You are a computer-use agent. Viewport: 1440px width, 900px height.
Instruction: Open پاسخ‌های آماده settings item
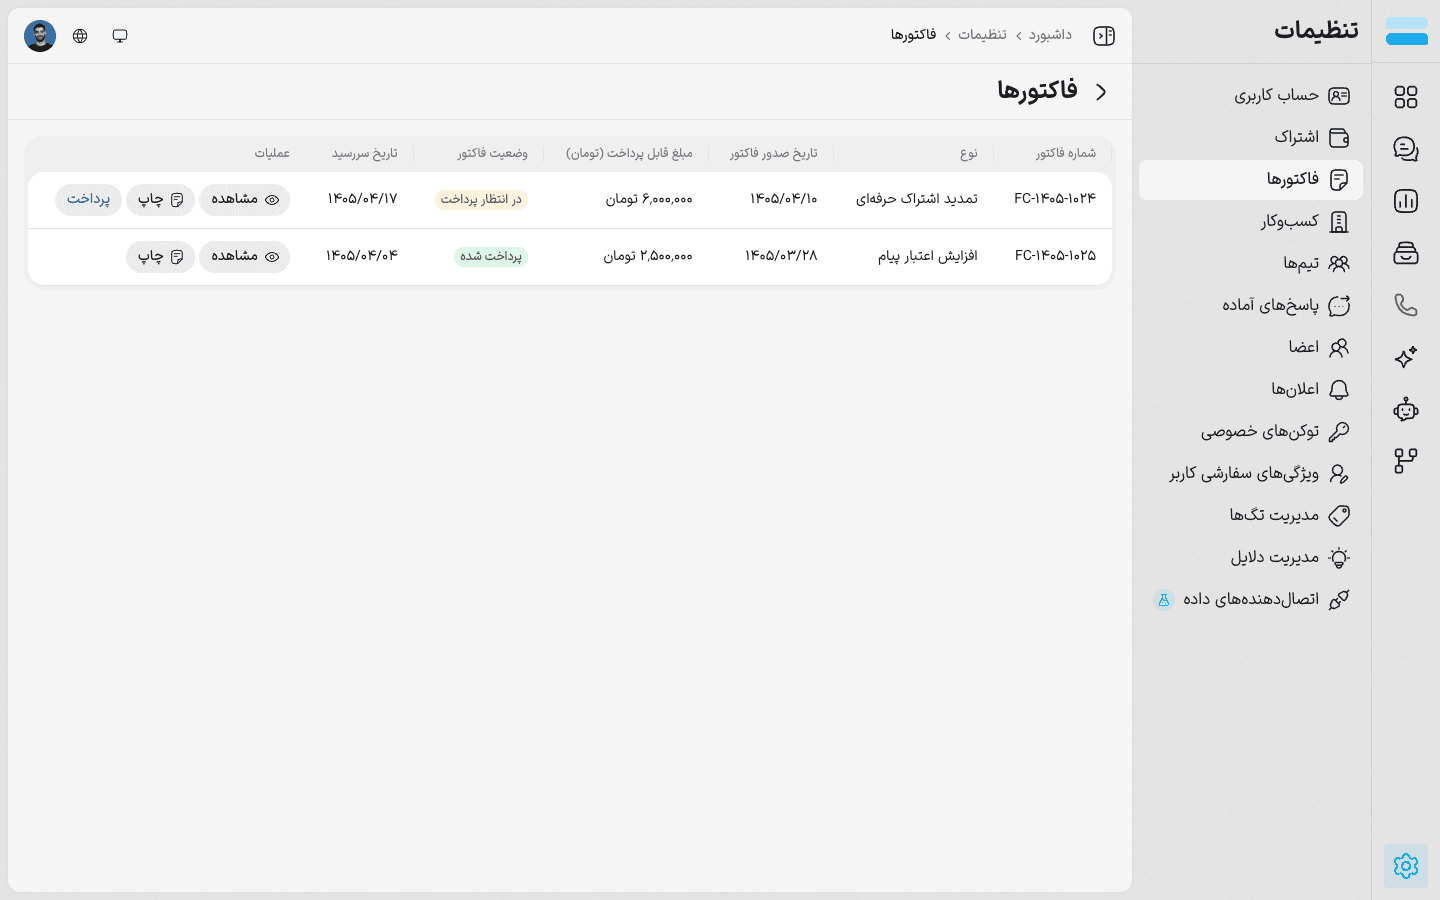[1251, 306]
